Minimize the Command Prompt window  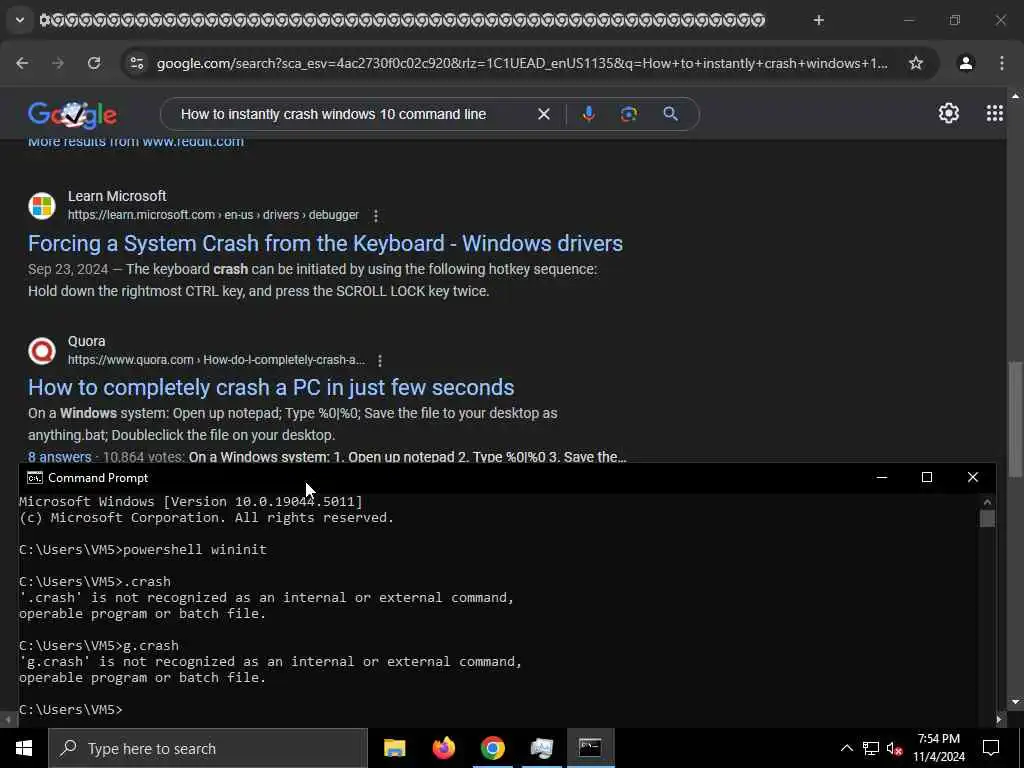(882, 477)
